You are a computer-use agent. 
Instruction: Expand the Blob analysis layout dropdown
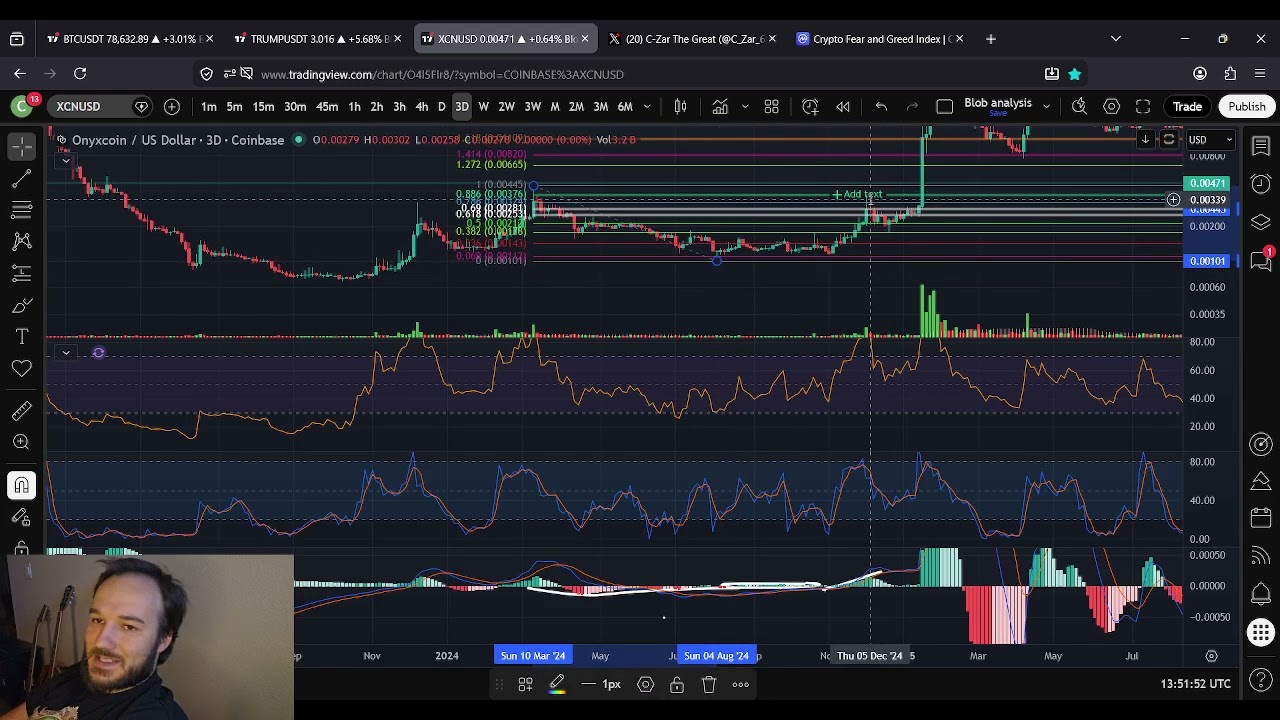pos(1046,107)
